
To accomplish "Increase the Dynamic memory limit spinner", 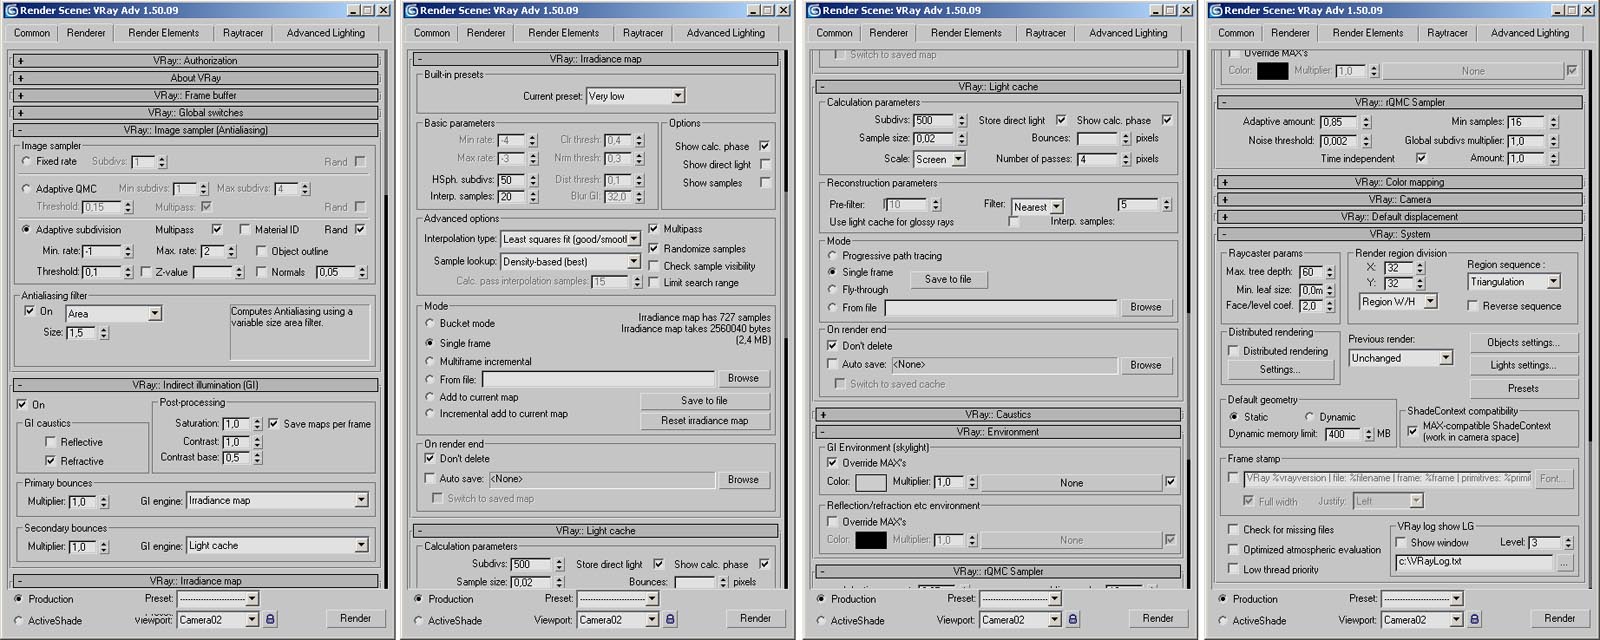I will (x=1370, y=430).
